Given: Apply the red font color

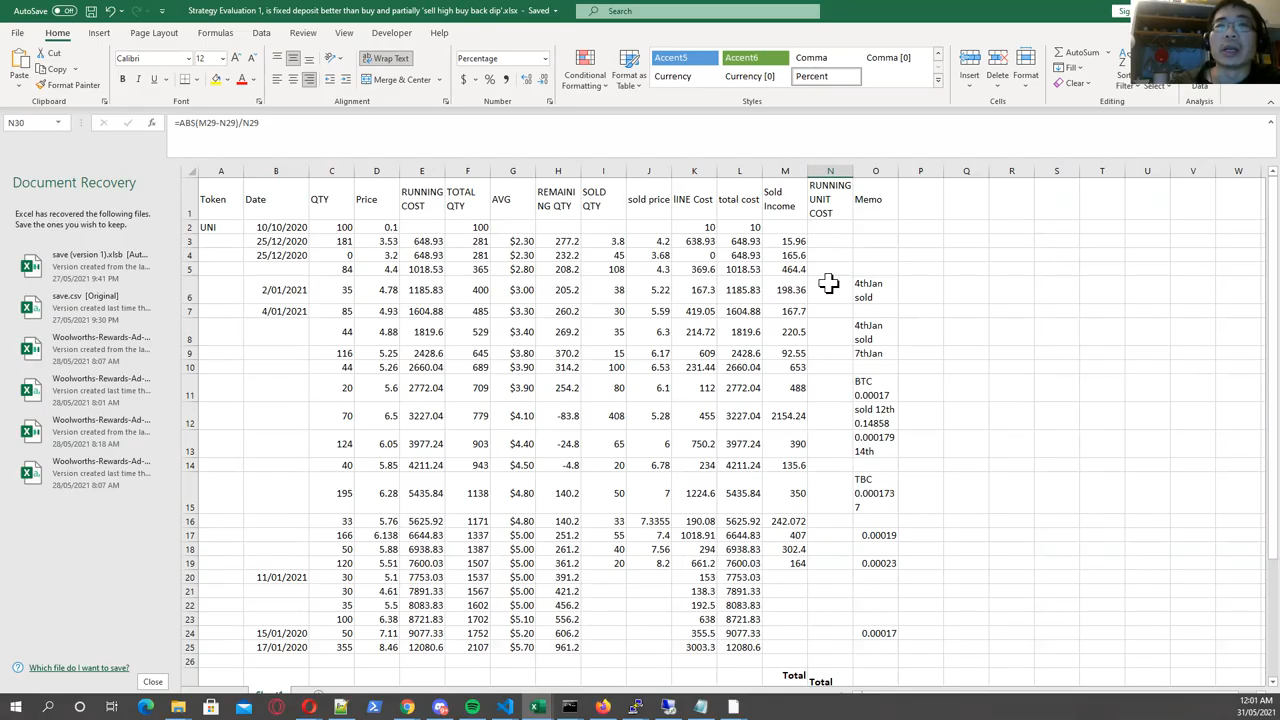Looking at the screenshot, I should [x=241, y=79].
